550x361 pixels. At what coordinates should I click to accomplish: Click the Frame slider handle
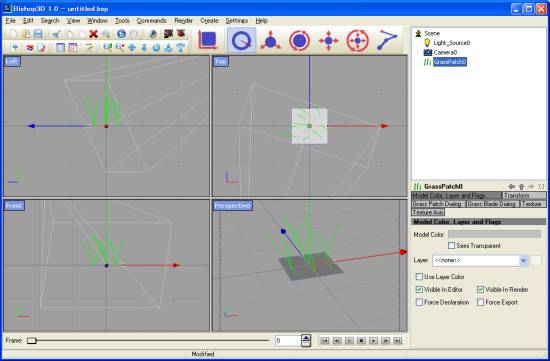click(x=32, y=341)
